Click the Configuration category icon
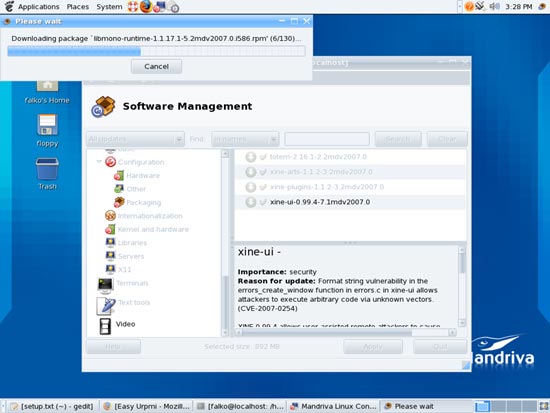The width and height of the screenshot is (550, 413). pos(110,162)
